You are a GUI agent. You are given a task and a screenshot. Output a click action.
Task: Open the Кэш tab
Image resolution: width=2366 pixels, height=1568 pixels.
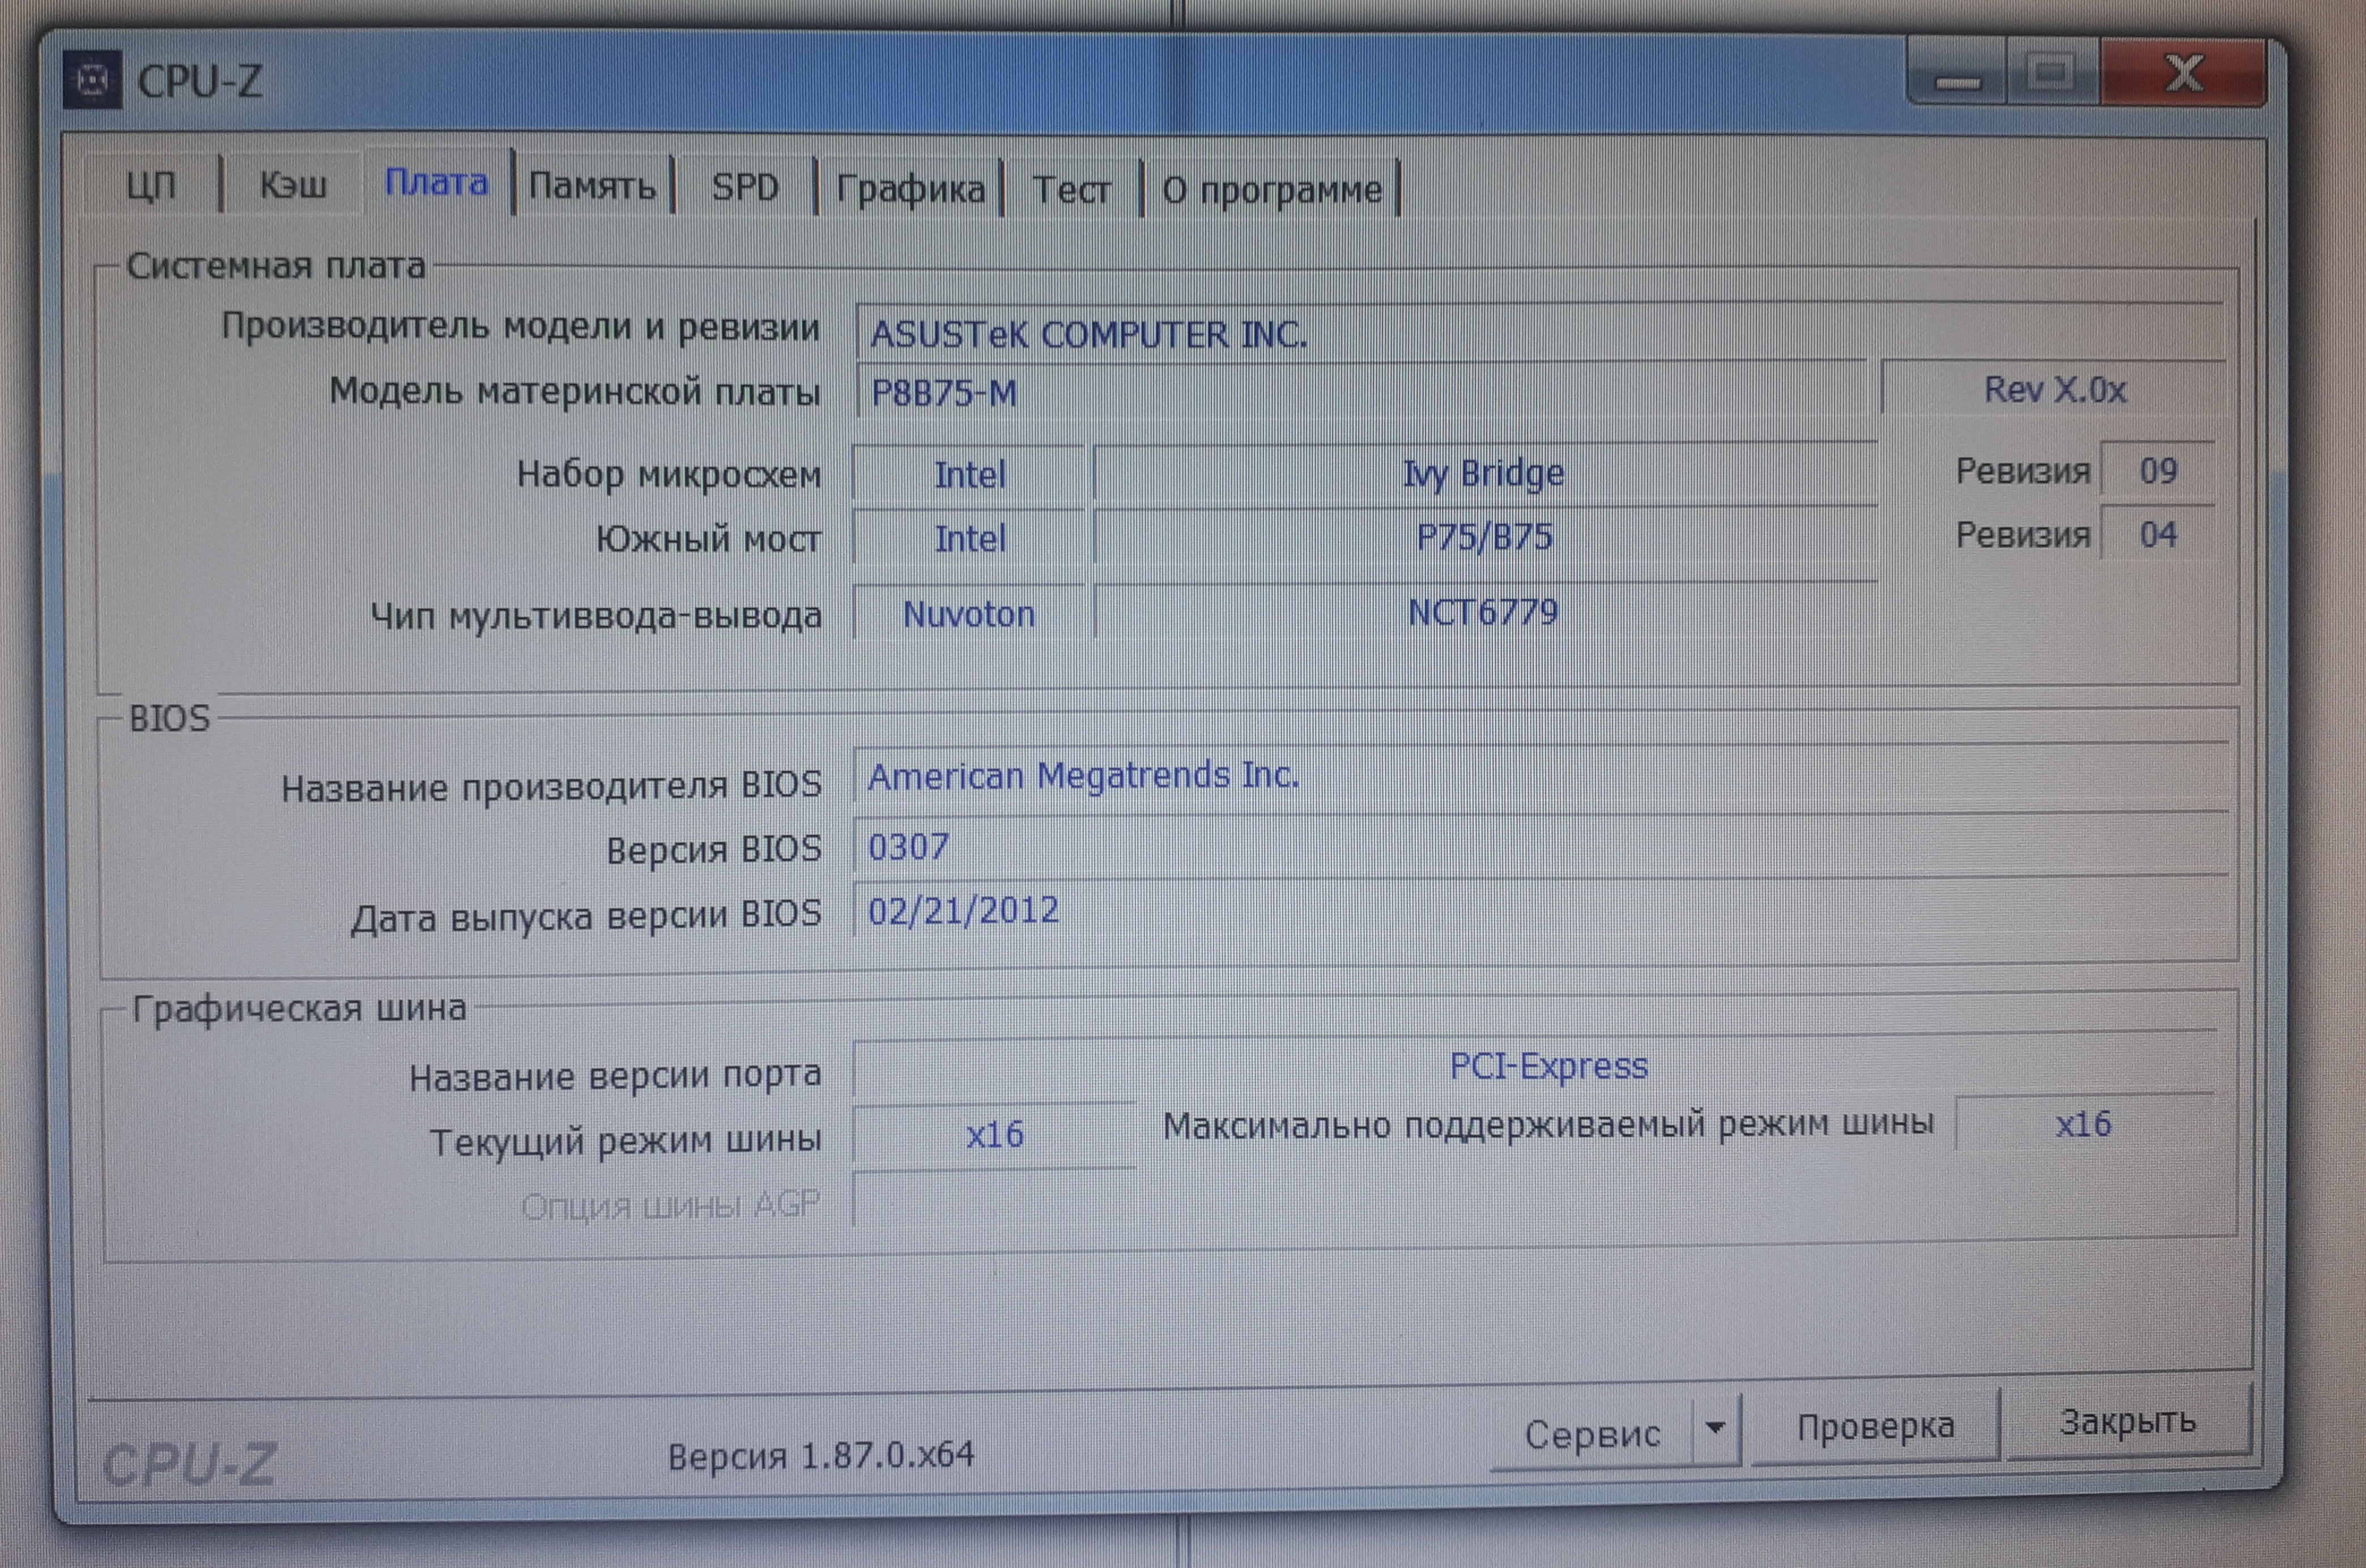(293, 185)
